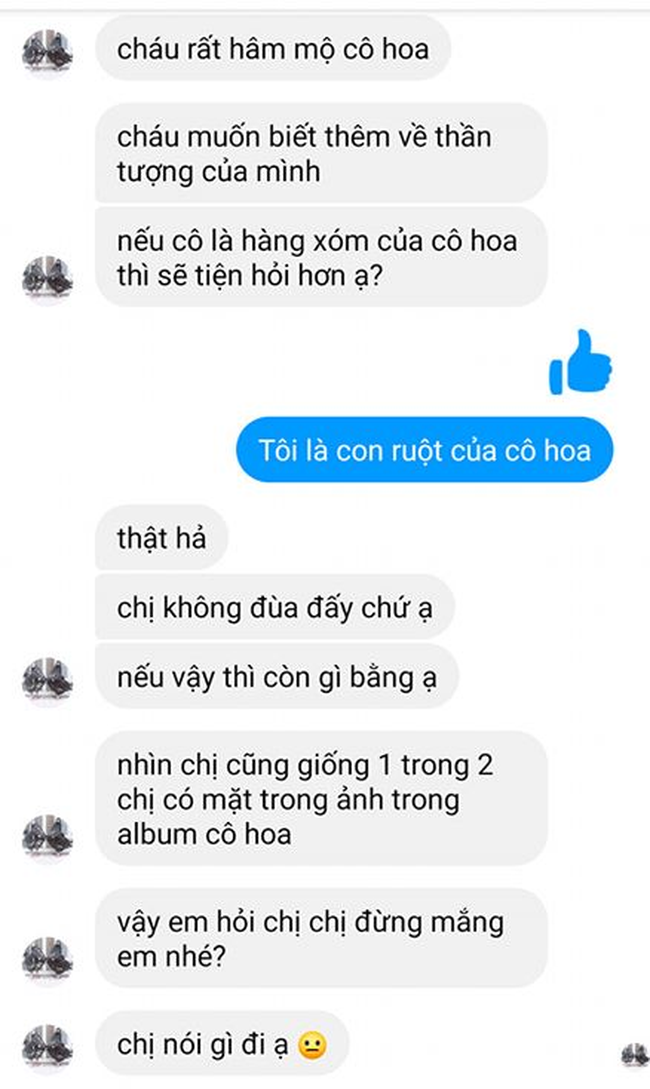Image resolution: width=650 pixels, height=1089 pixels.
Task: Tap message 'chị không đùa đấy chứ ạ'
Action: (x=275, y=608)
